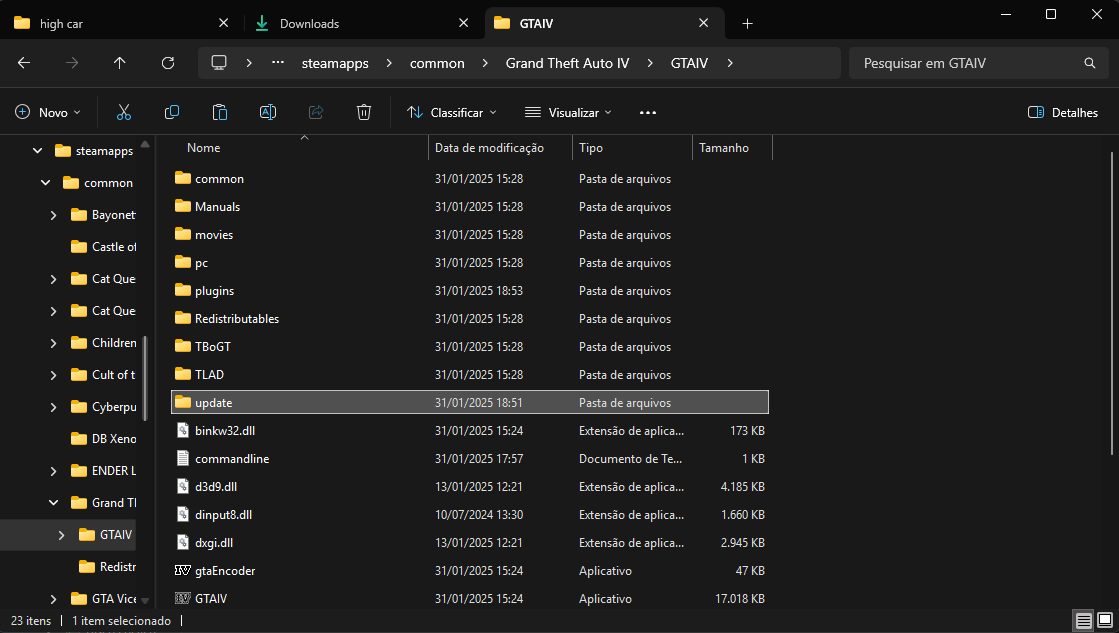
Task: Navigate back with the left arrow
Action: tap(24, 63)
